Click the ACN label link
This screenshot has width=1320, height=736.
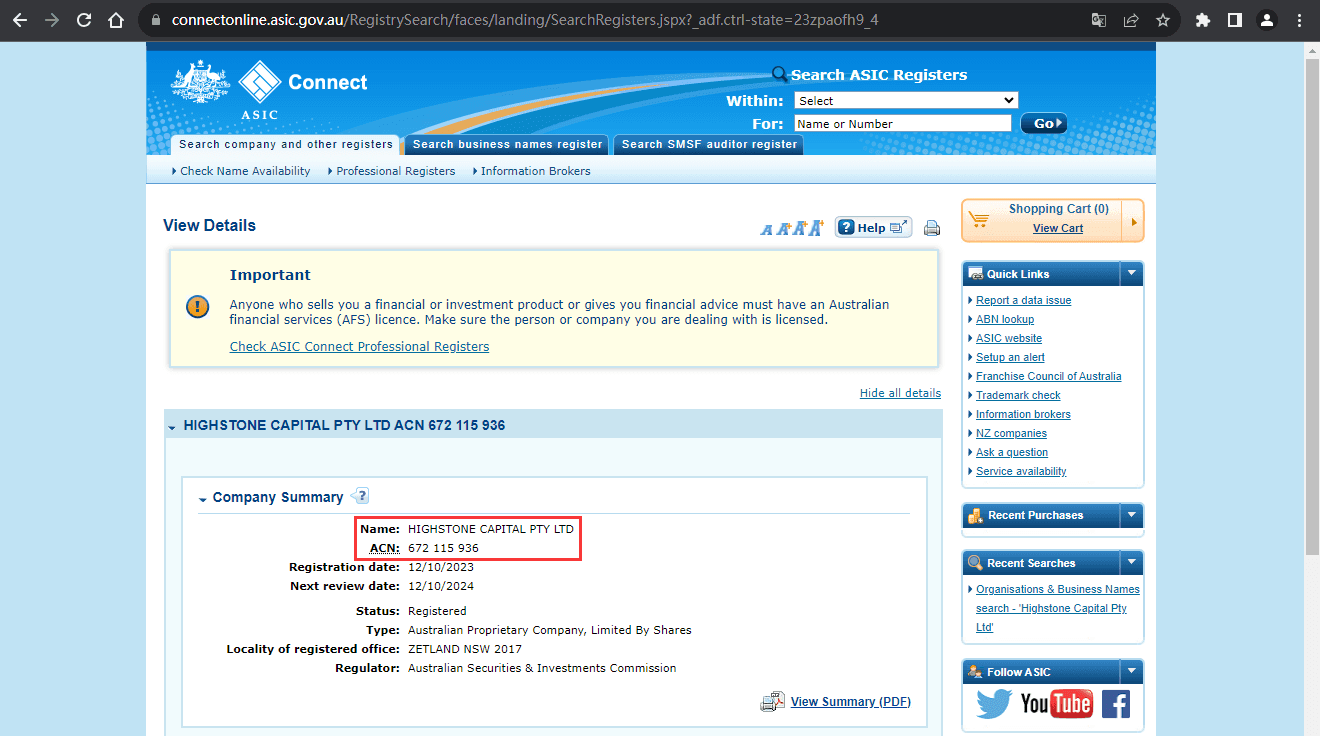(x=384, y=548)
